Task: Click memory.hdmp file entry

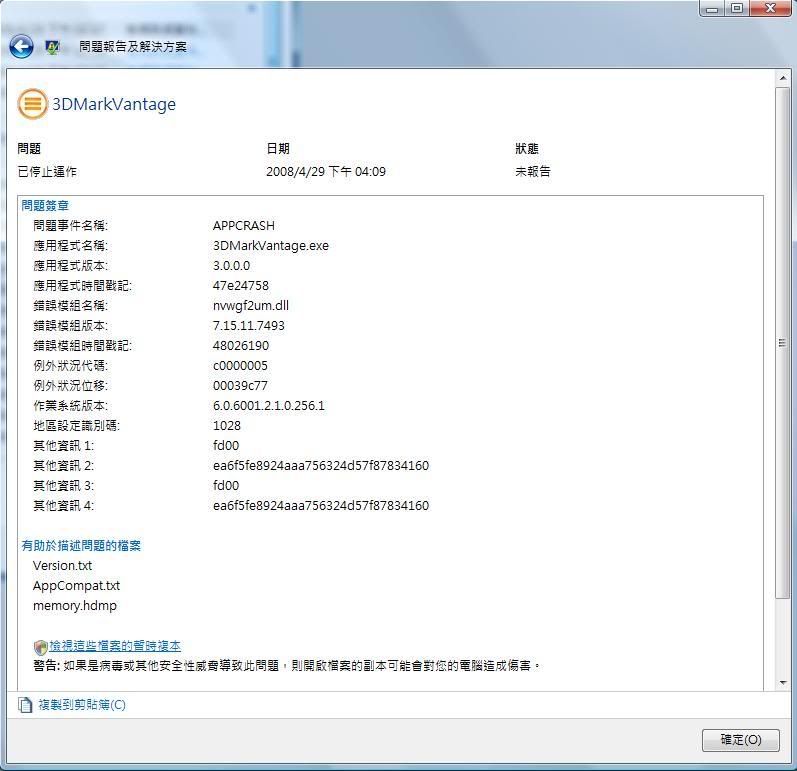Action: tap(75, 606)
